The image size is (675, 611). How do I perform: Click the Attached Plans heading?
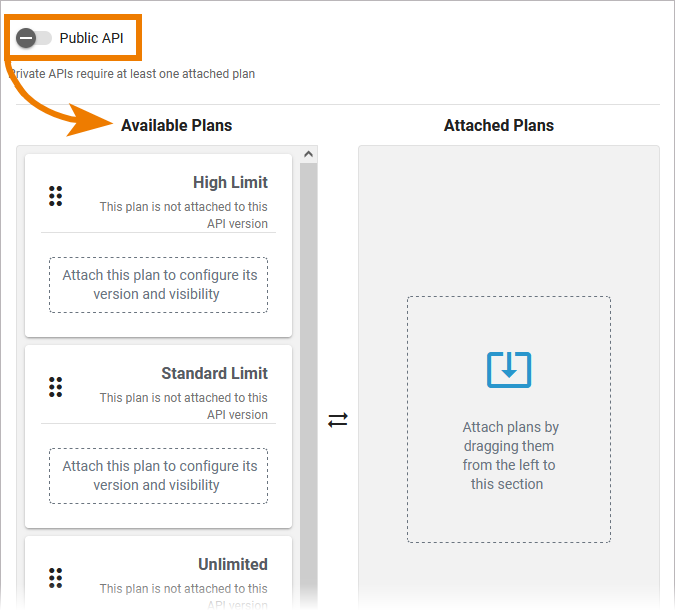point(498,126)
